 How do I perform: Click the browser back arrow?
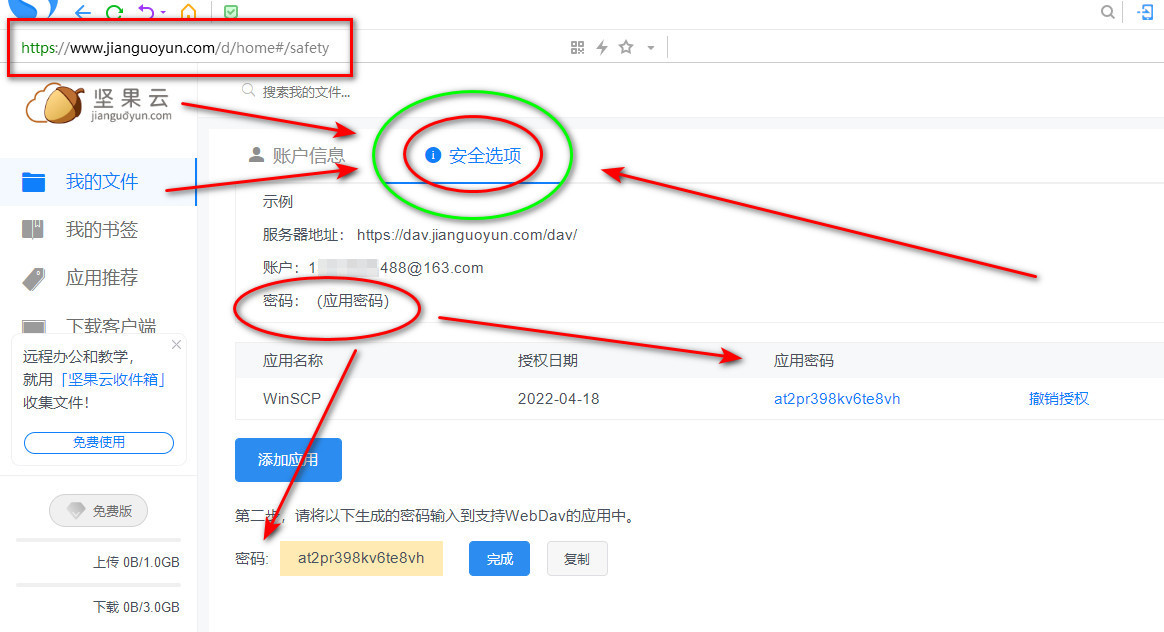point(82,12)
